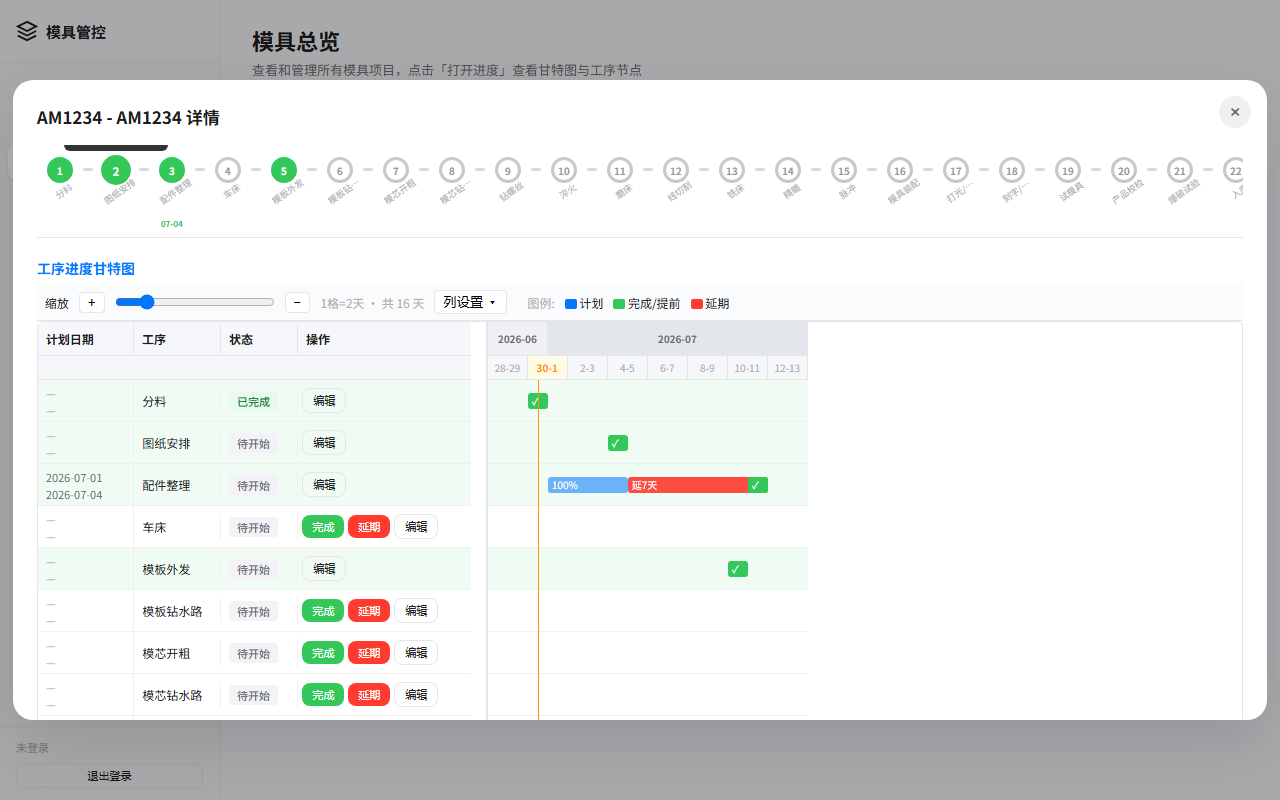Click the 计划日期 column header
The width and height of the screenshot is (1280, 800).
86,339
